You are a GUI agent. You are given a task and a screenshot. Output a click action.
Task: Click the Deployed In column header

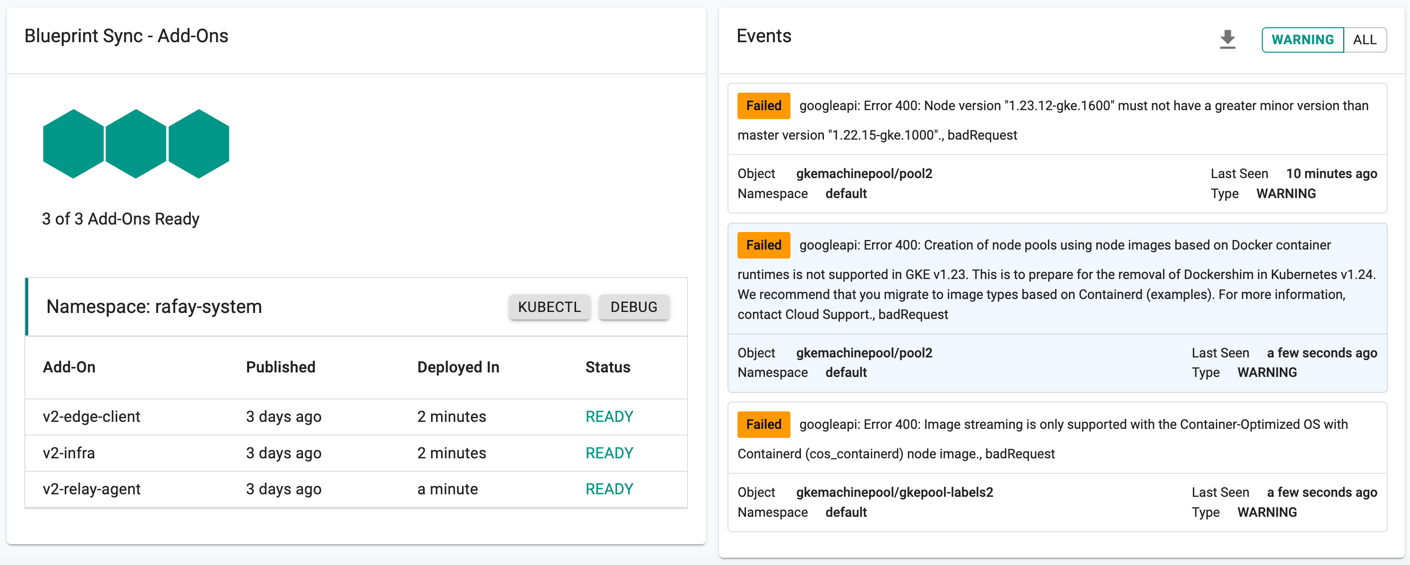pos(458,367)
